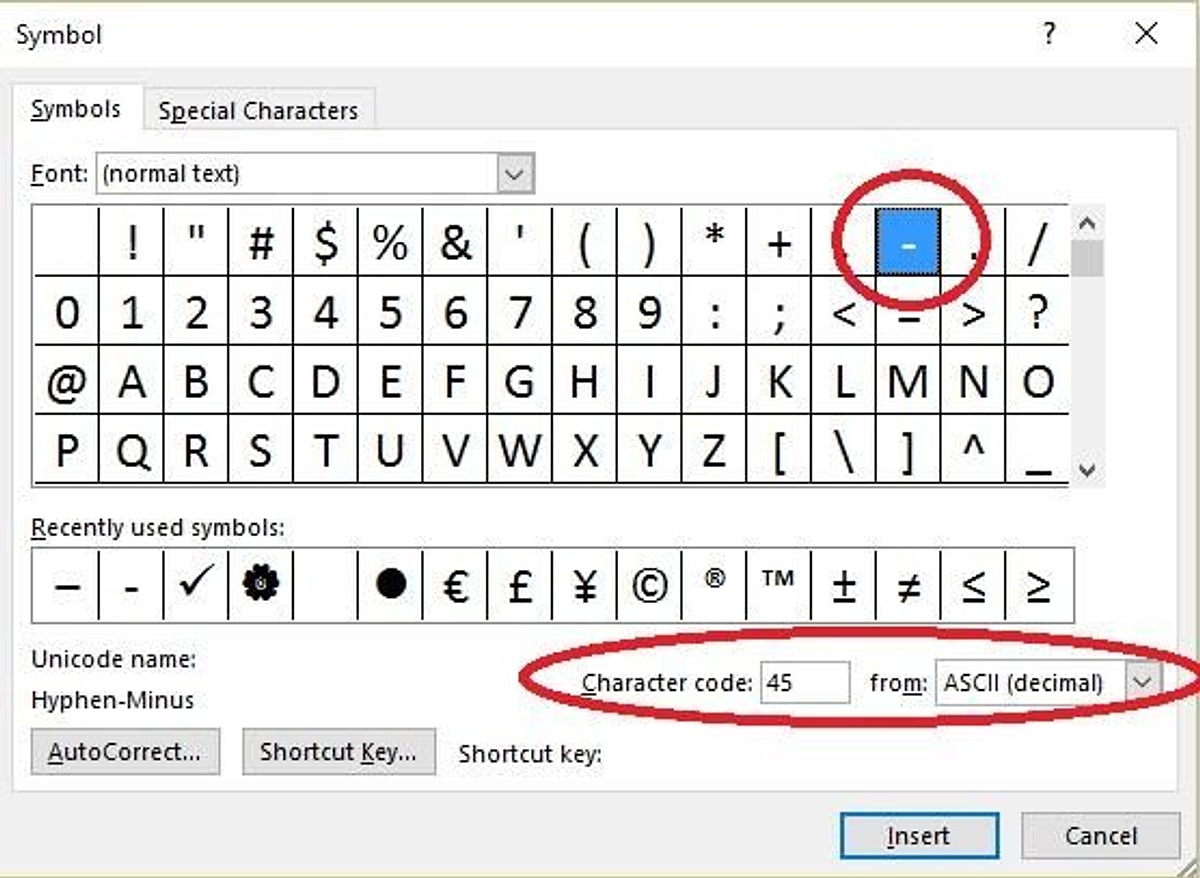
Task: Select the check mark in recently used symbols
Action: (195, 584)
